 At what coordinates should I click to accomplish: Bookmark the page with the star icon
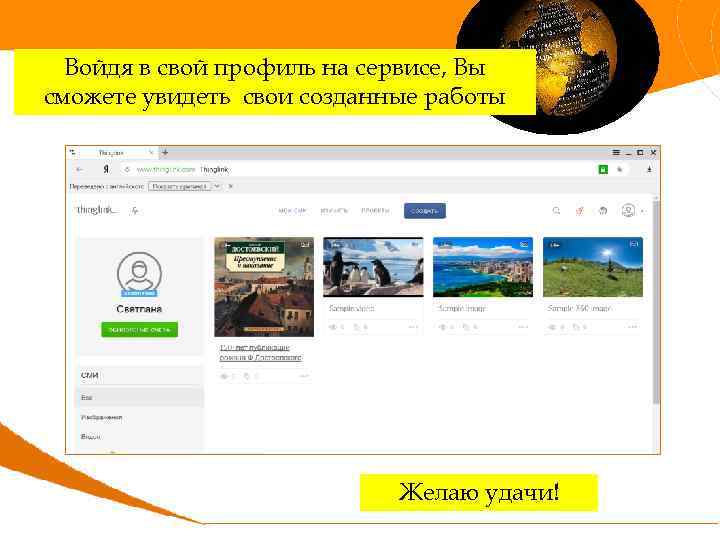pyautogui.click(x=619, y=169)
